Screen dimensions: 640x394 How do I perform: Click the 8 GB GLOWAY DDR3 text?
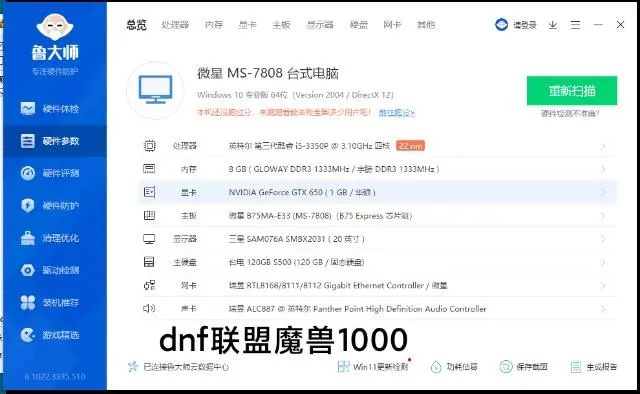point(334,169)
